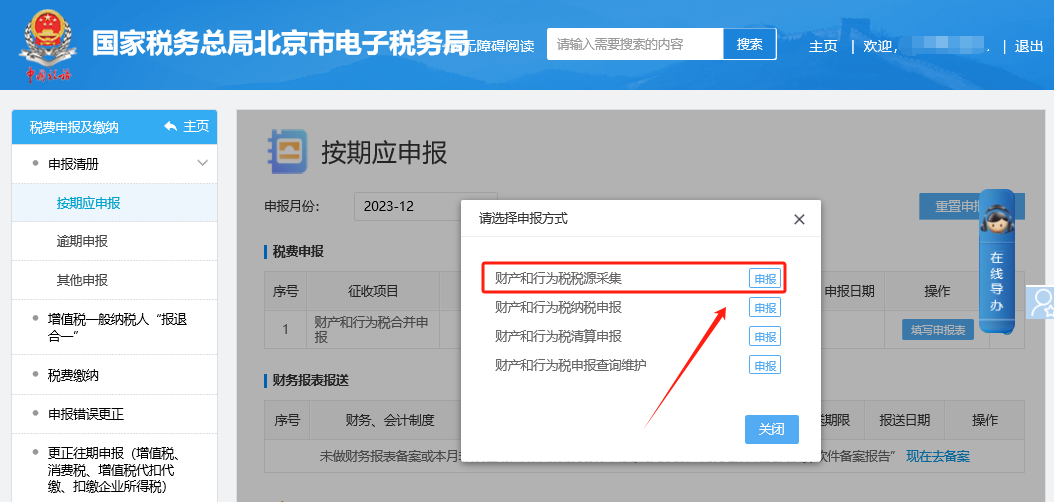The image size is (1054, 502).
Task: Click 申报 next to 财产和行为税清算申报
Action: point(765,336)
